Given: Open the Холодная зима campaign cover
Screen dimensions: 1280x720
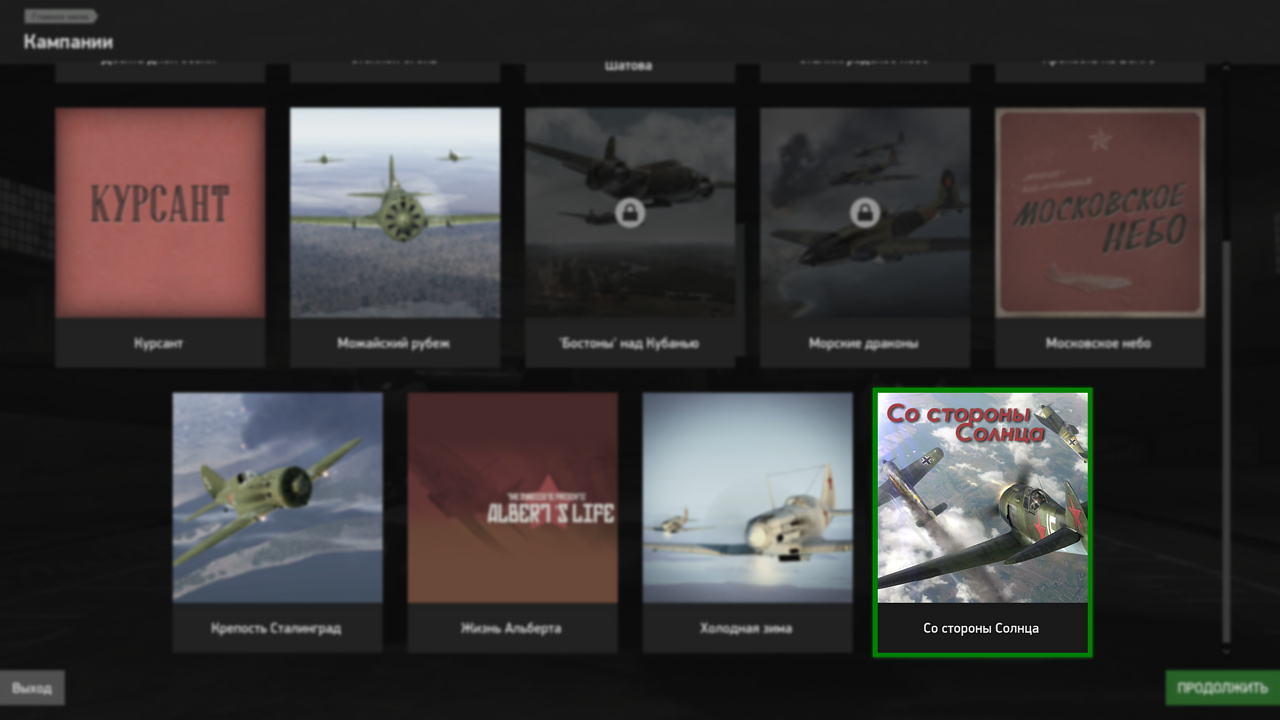Looking at the screenshot, I should (747, 498).
